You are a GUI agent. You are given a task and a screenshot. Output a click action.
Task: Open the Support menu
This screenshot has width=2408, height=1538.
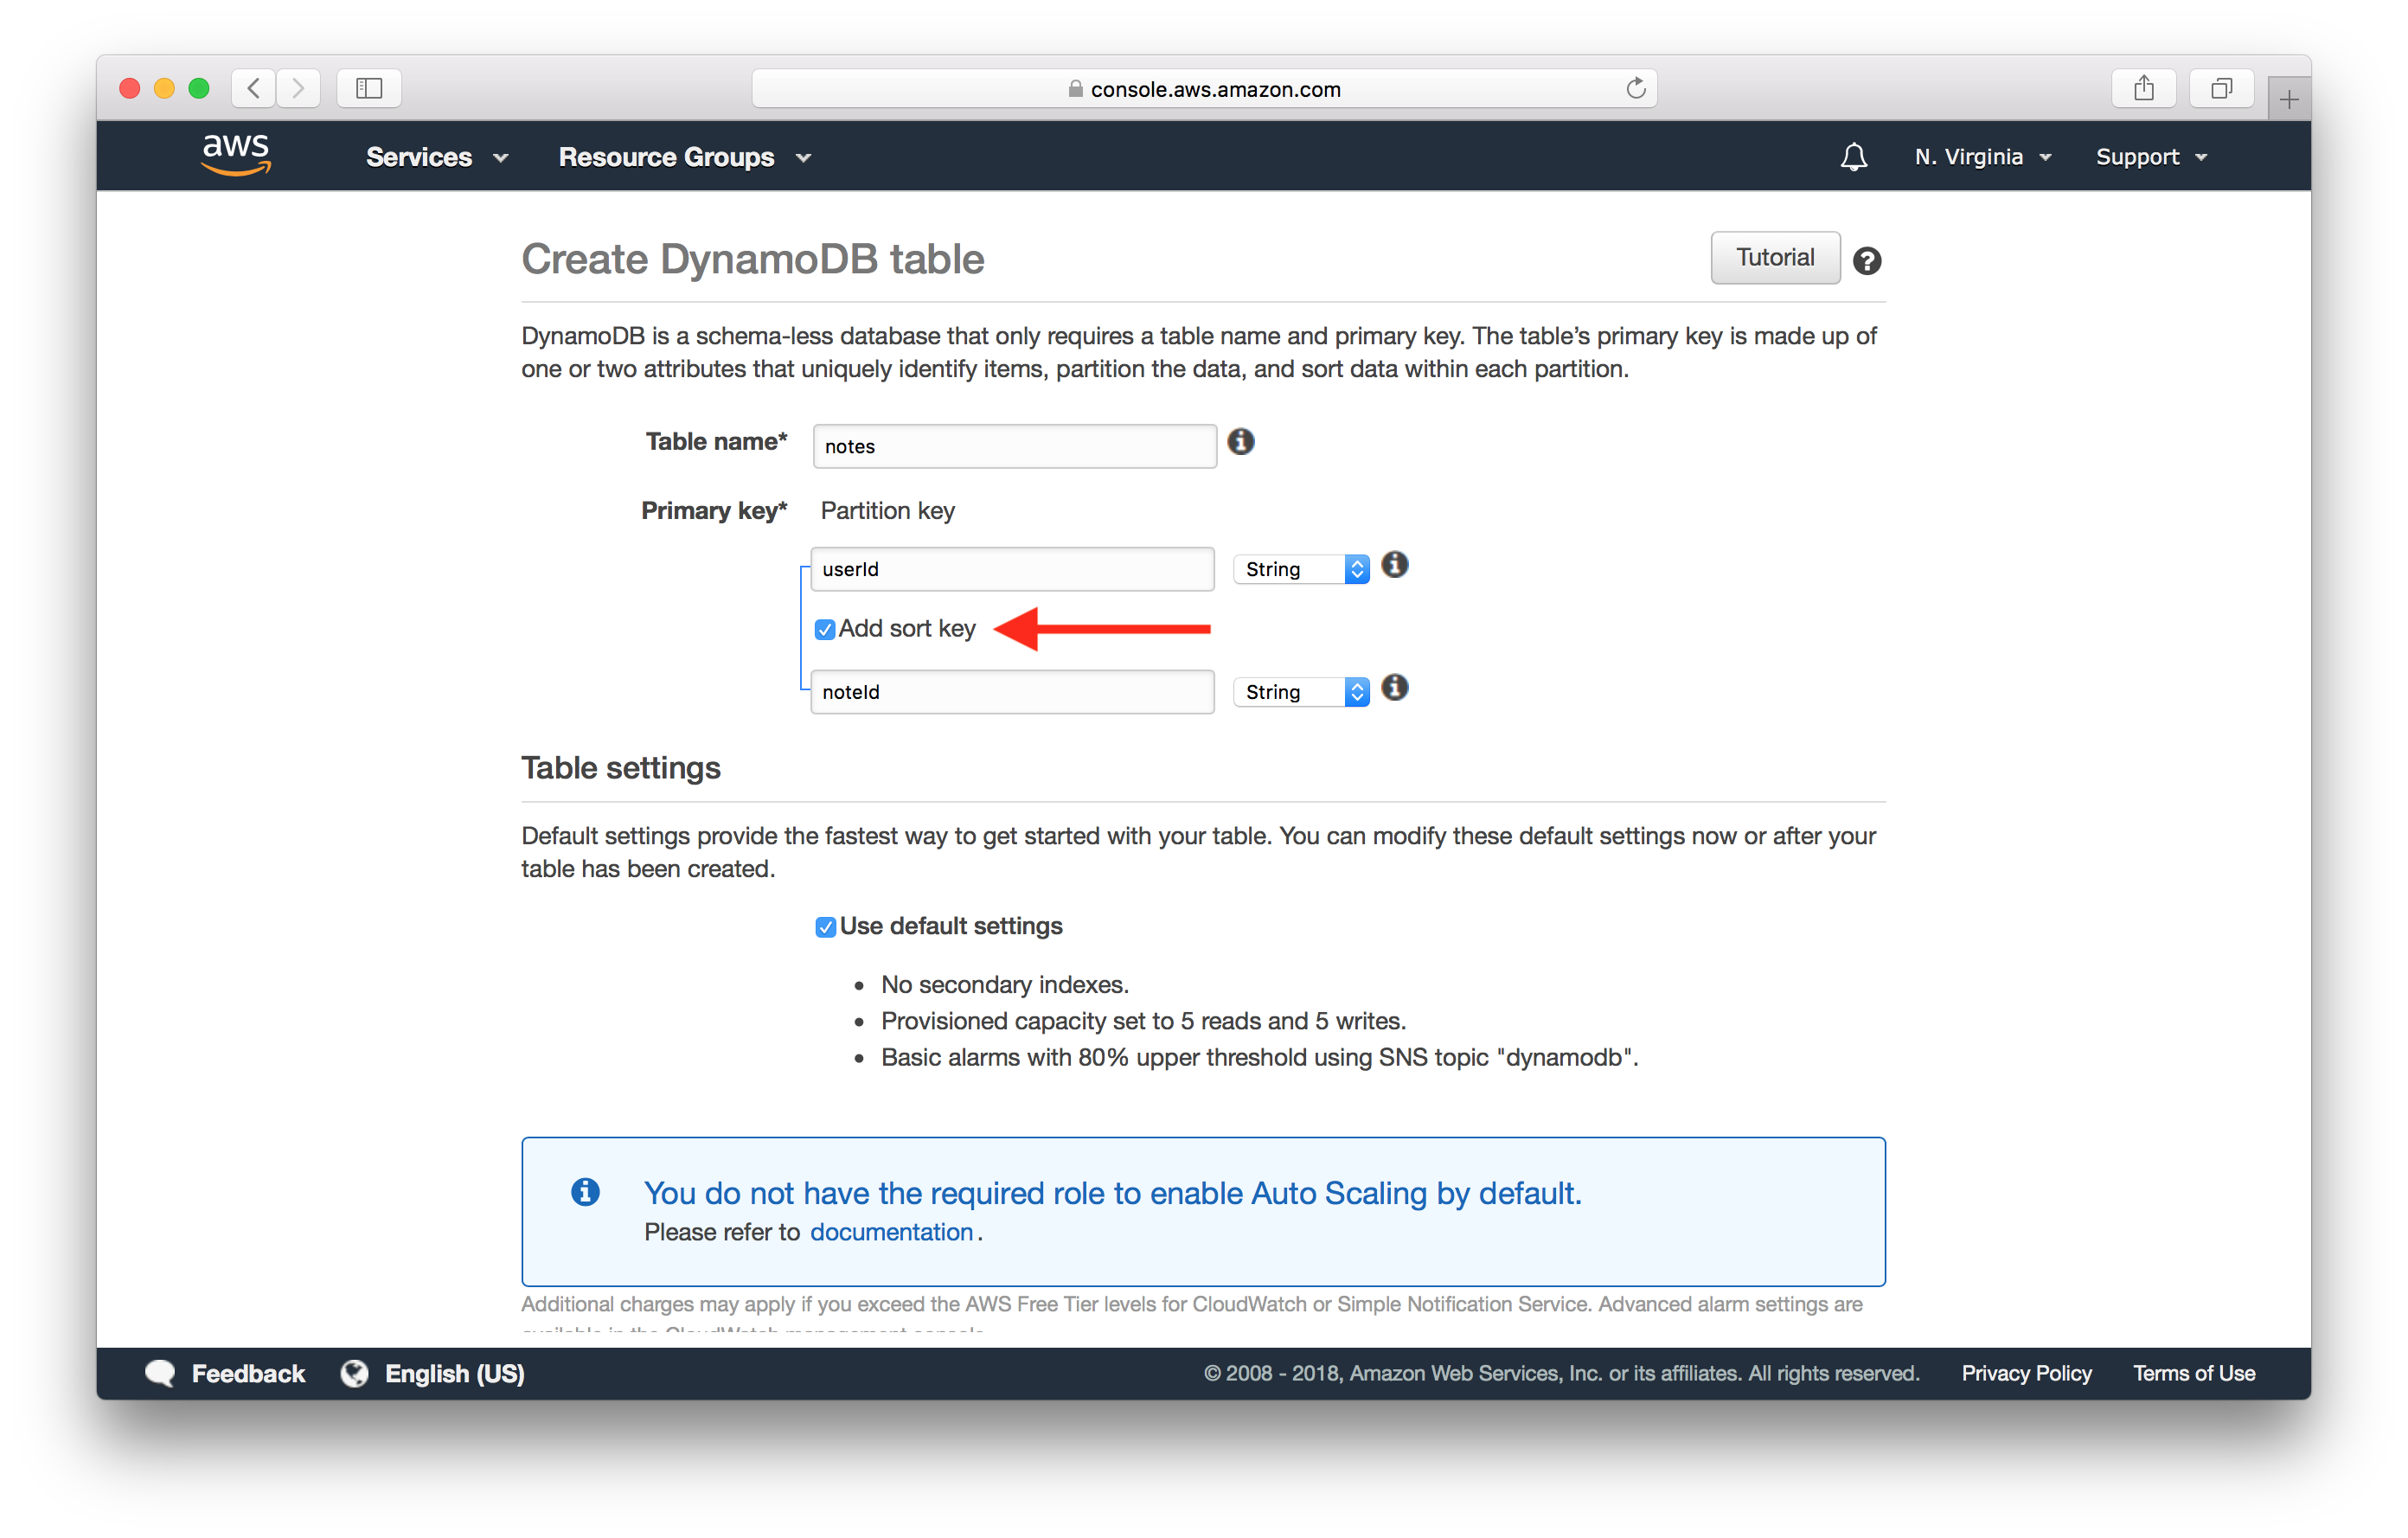pyautogui.click(x=2150, y=157)
